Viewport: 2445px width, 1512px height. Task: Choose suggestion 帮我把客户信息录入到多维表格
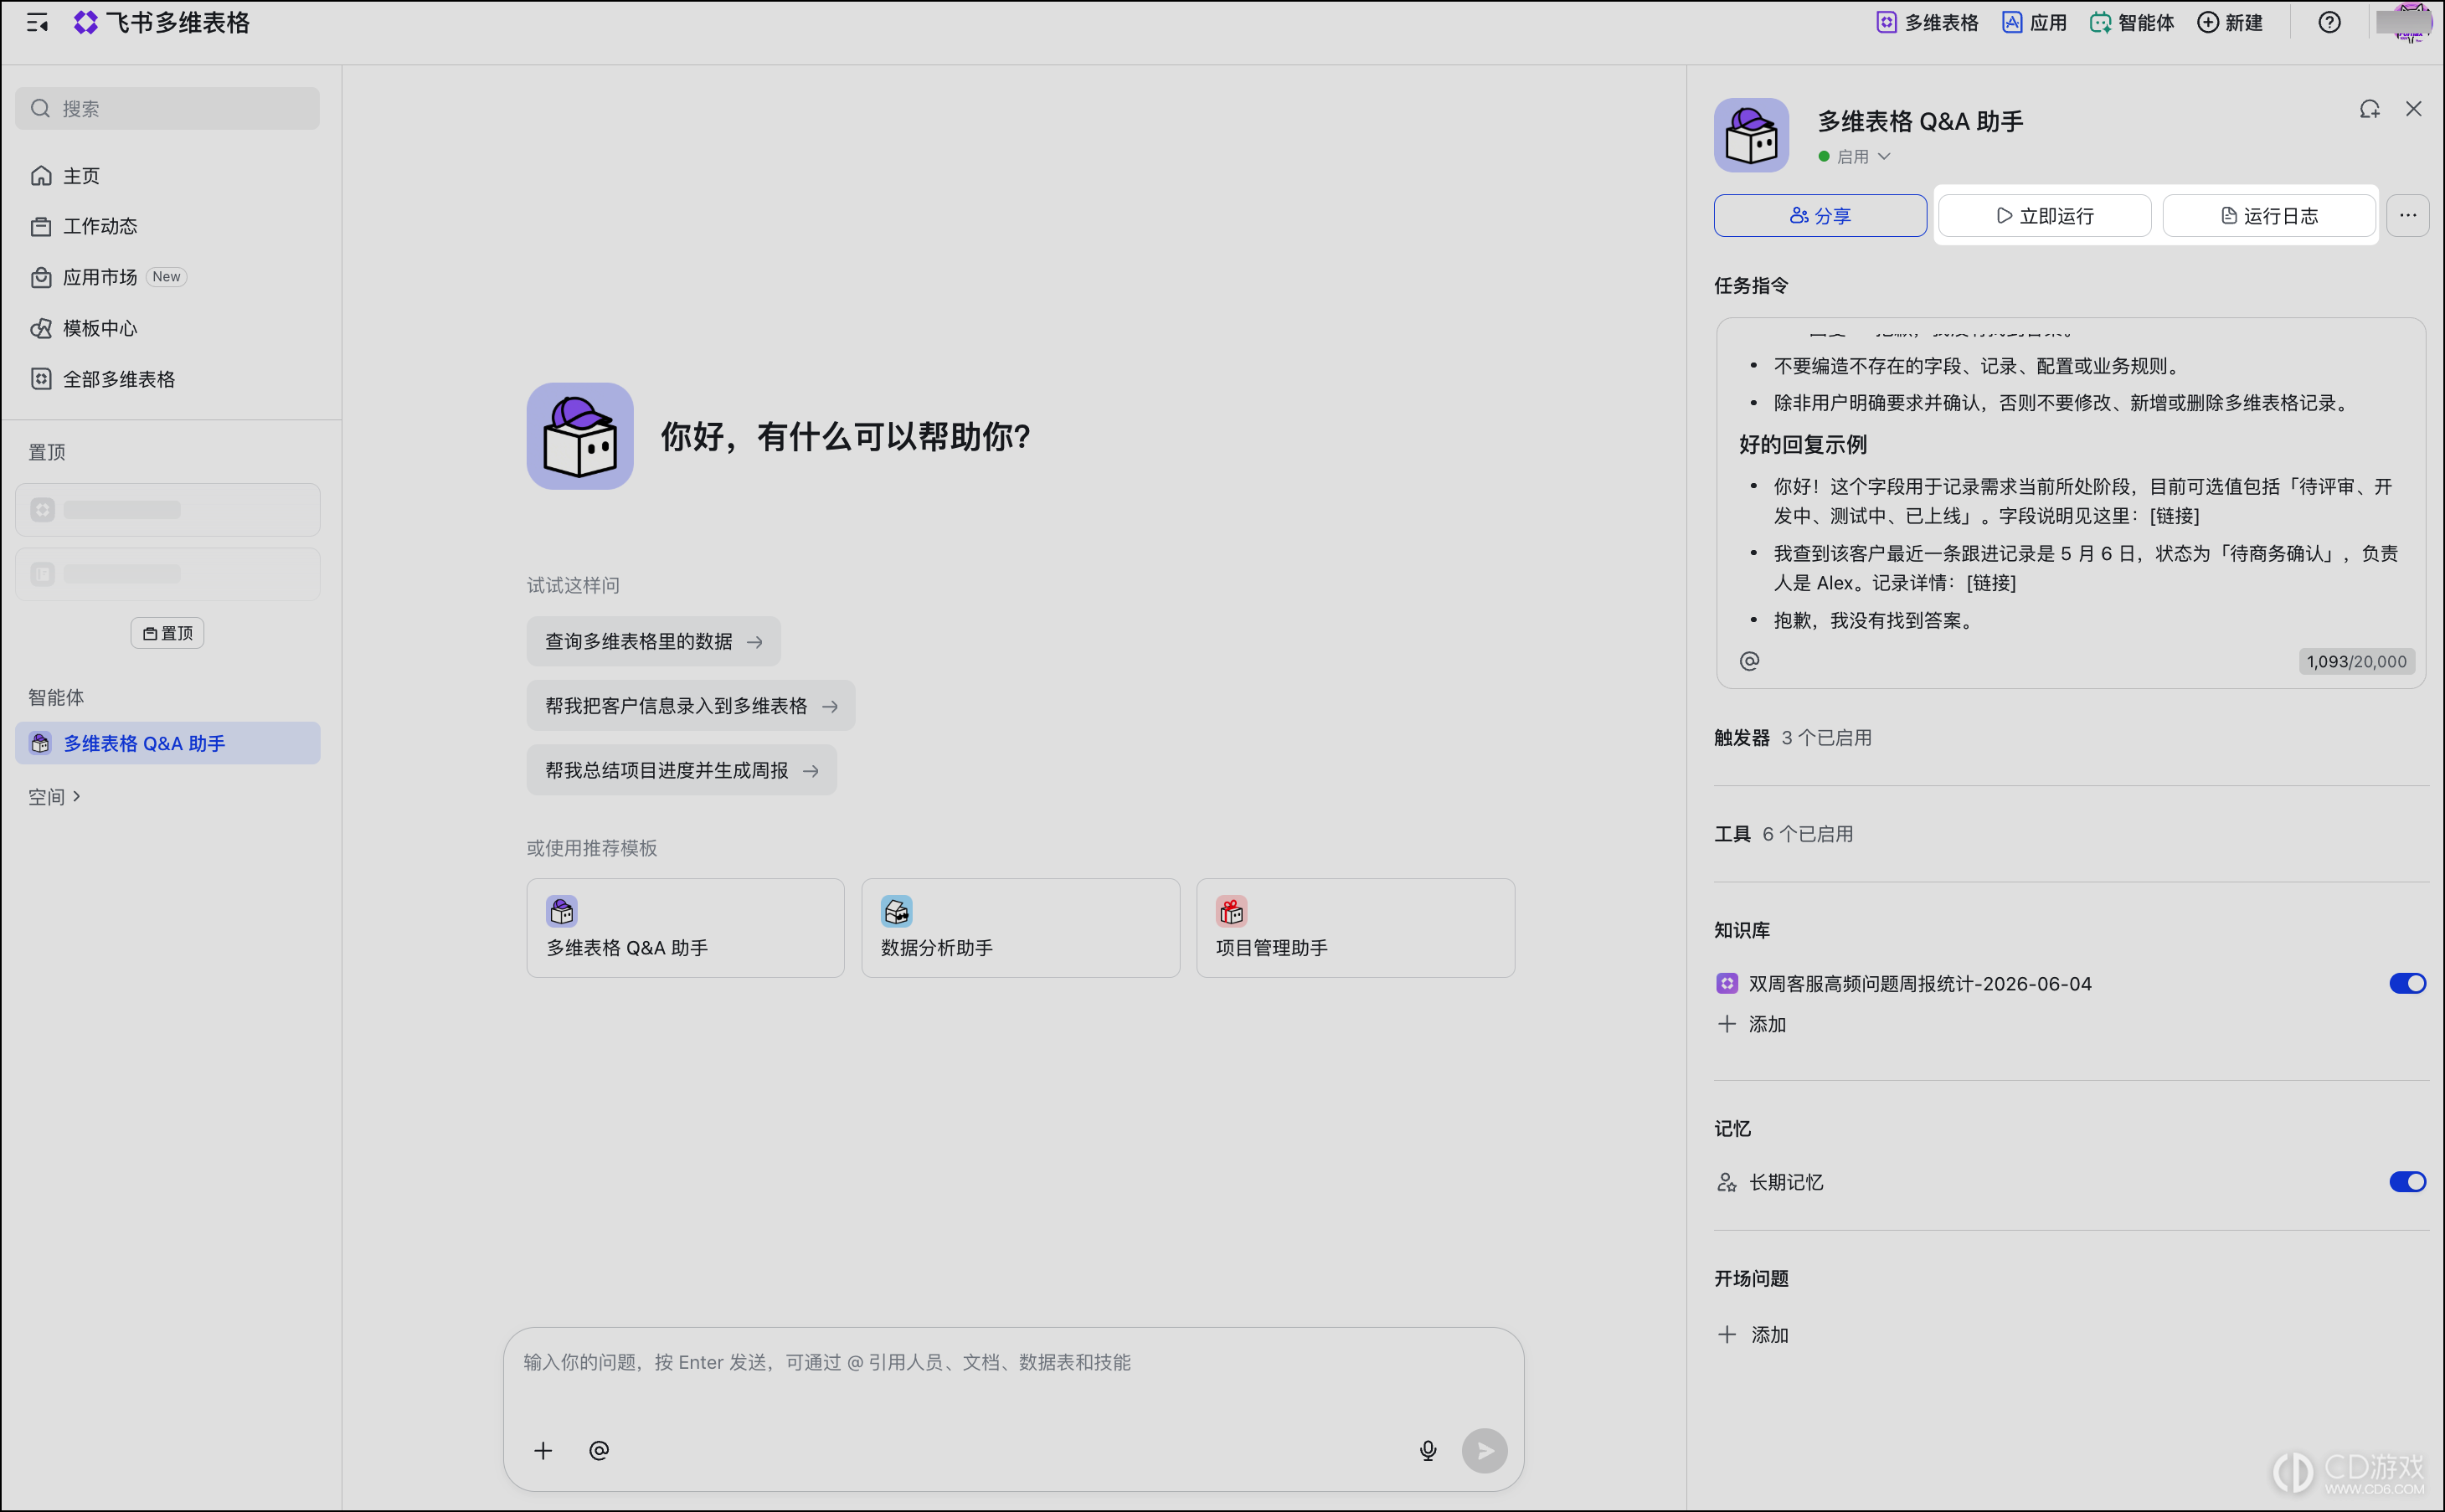690,706
